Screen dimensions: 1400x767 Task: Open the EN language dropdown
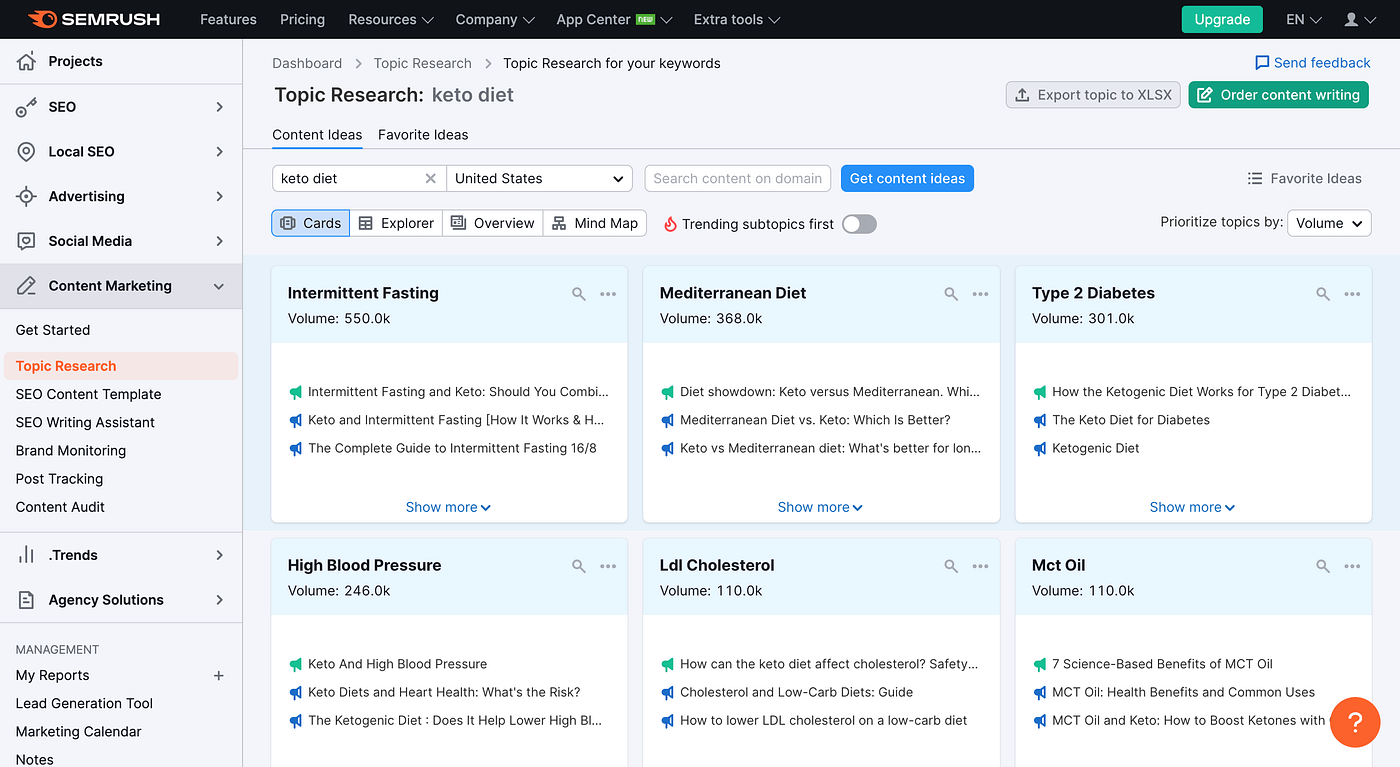1303,19
